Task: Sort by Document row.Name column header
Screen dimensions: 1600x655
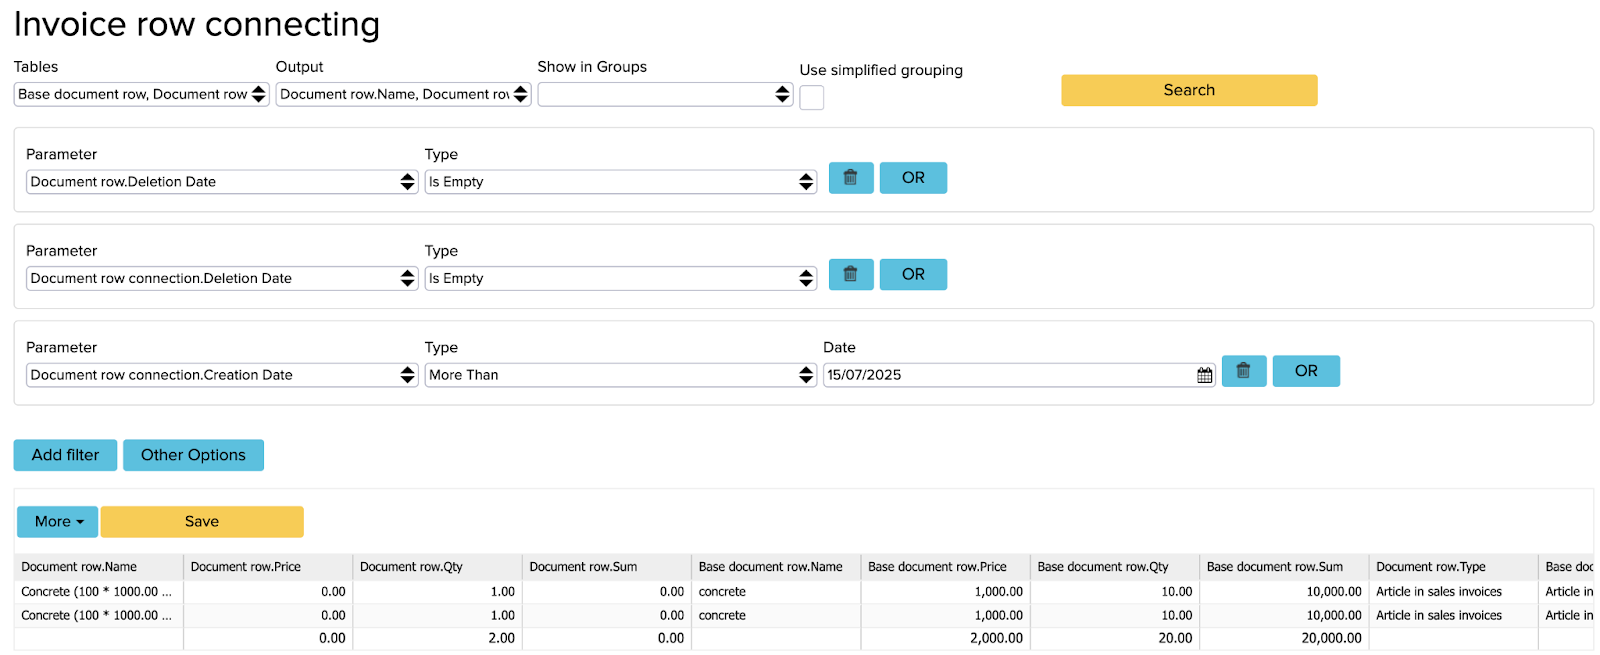Action: pos(79,567)
